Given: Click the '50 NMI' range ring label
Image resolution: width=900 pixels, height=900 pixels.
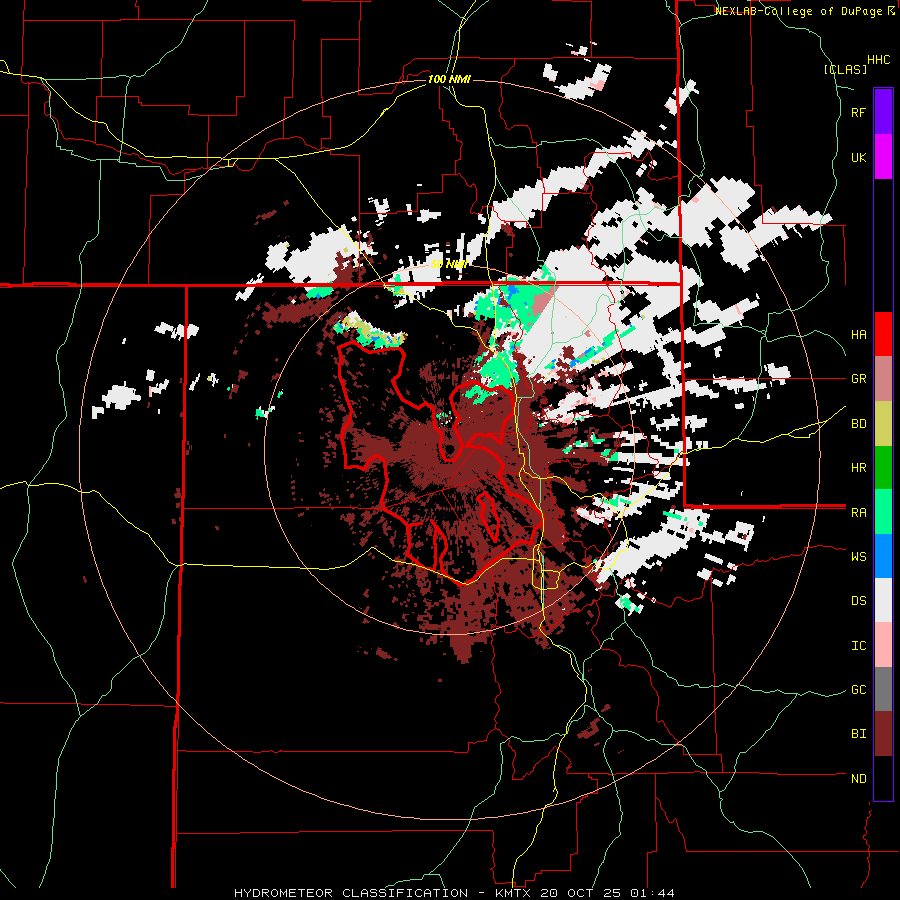Looking at the screenshot, I should tap(449, 264).
